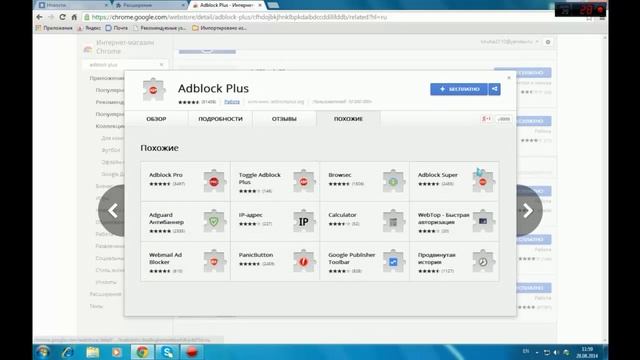Switch to the ПОДРОБНОСТИ tab
This screenshot has width=640, height=360.
[220, 119]
